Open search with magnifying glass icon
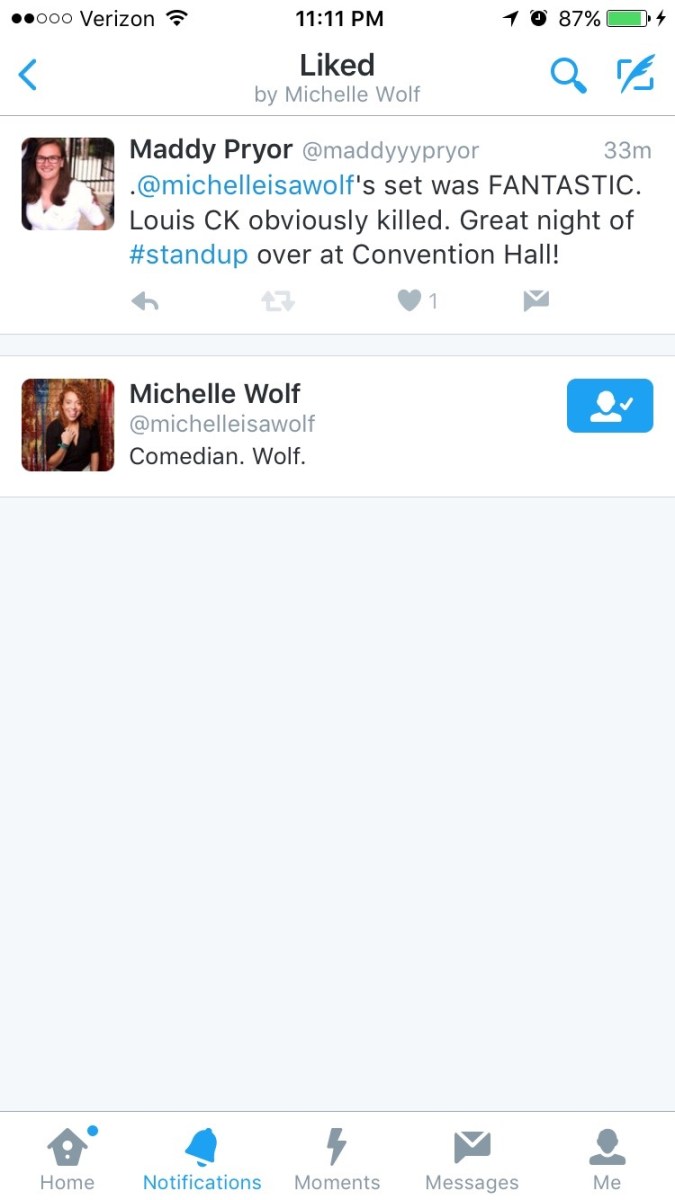The image size is (675, 1200). coord(568,75)
